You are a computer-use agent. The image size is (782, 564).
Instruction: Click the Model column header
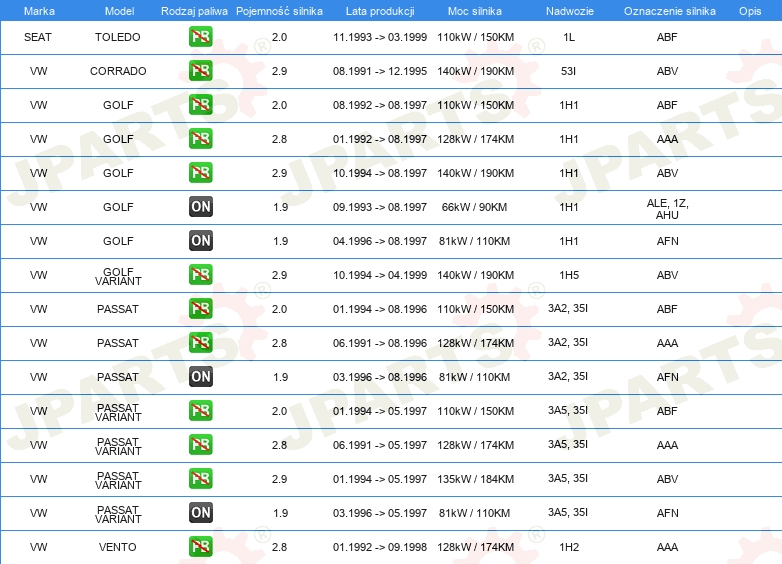(x=119, y=11)
